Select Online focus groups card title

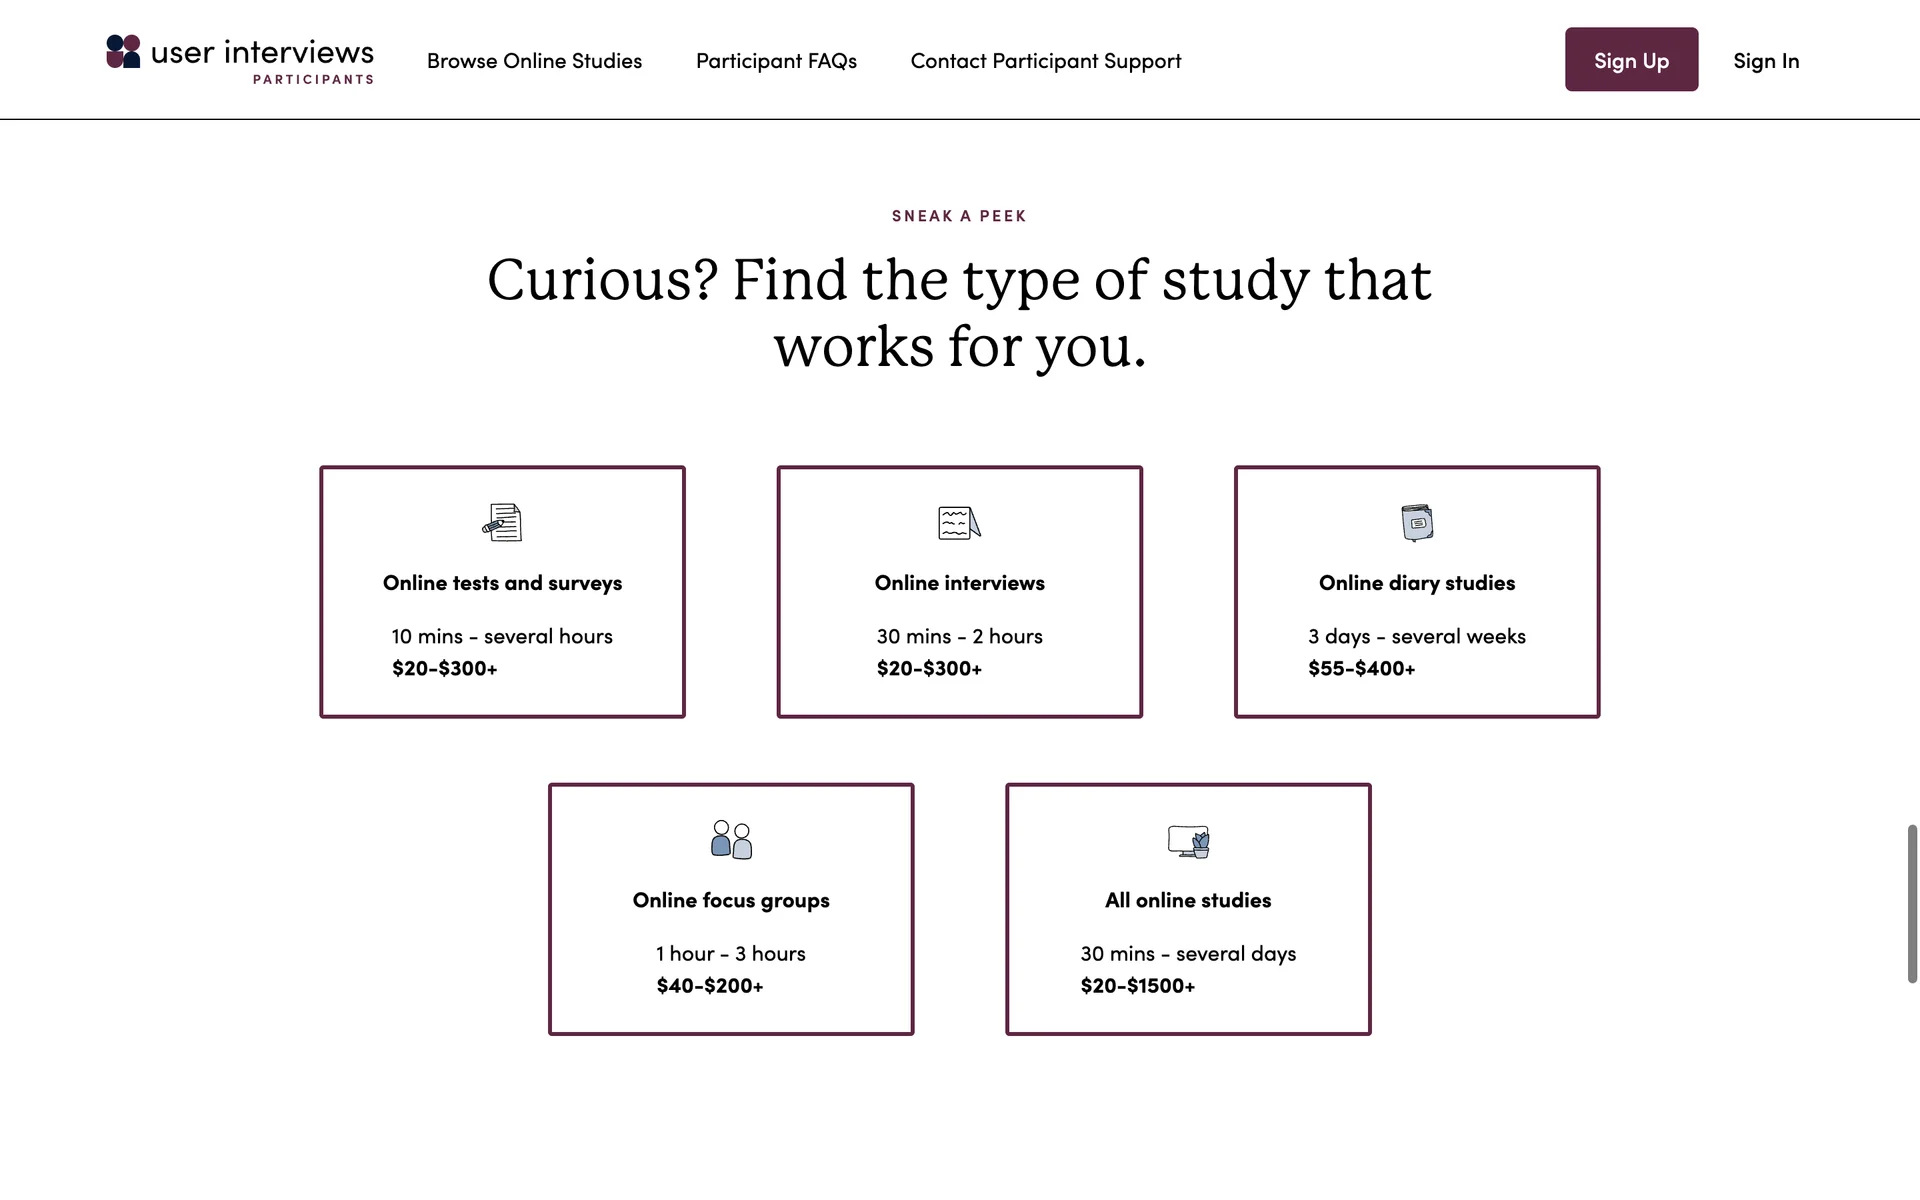731,900
